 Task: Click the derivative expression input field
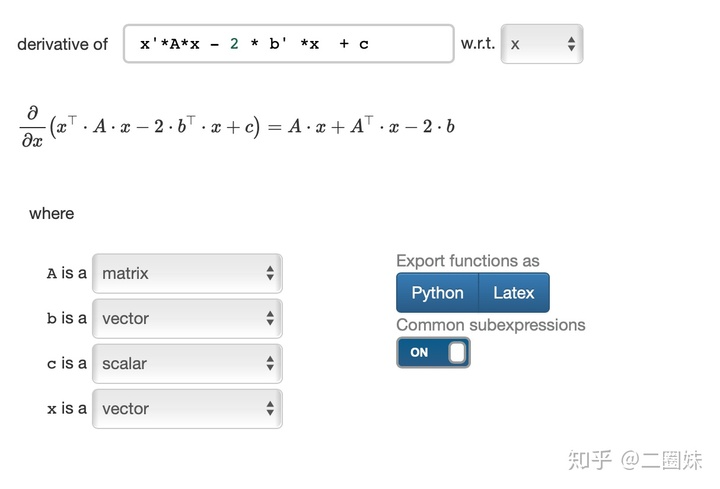point(288,44)
